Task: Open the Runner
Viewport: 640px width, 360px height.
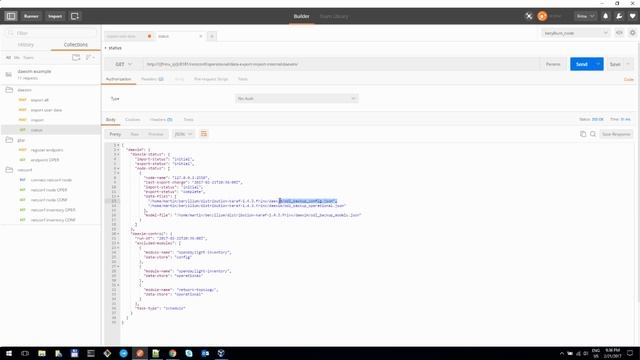Action: click(31, 16)
